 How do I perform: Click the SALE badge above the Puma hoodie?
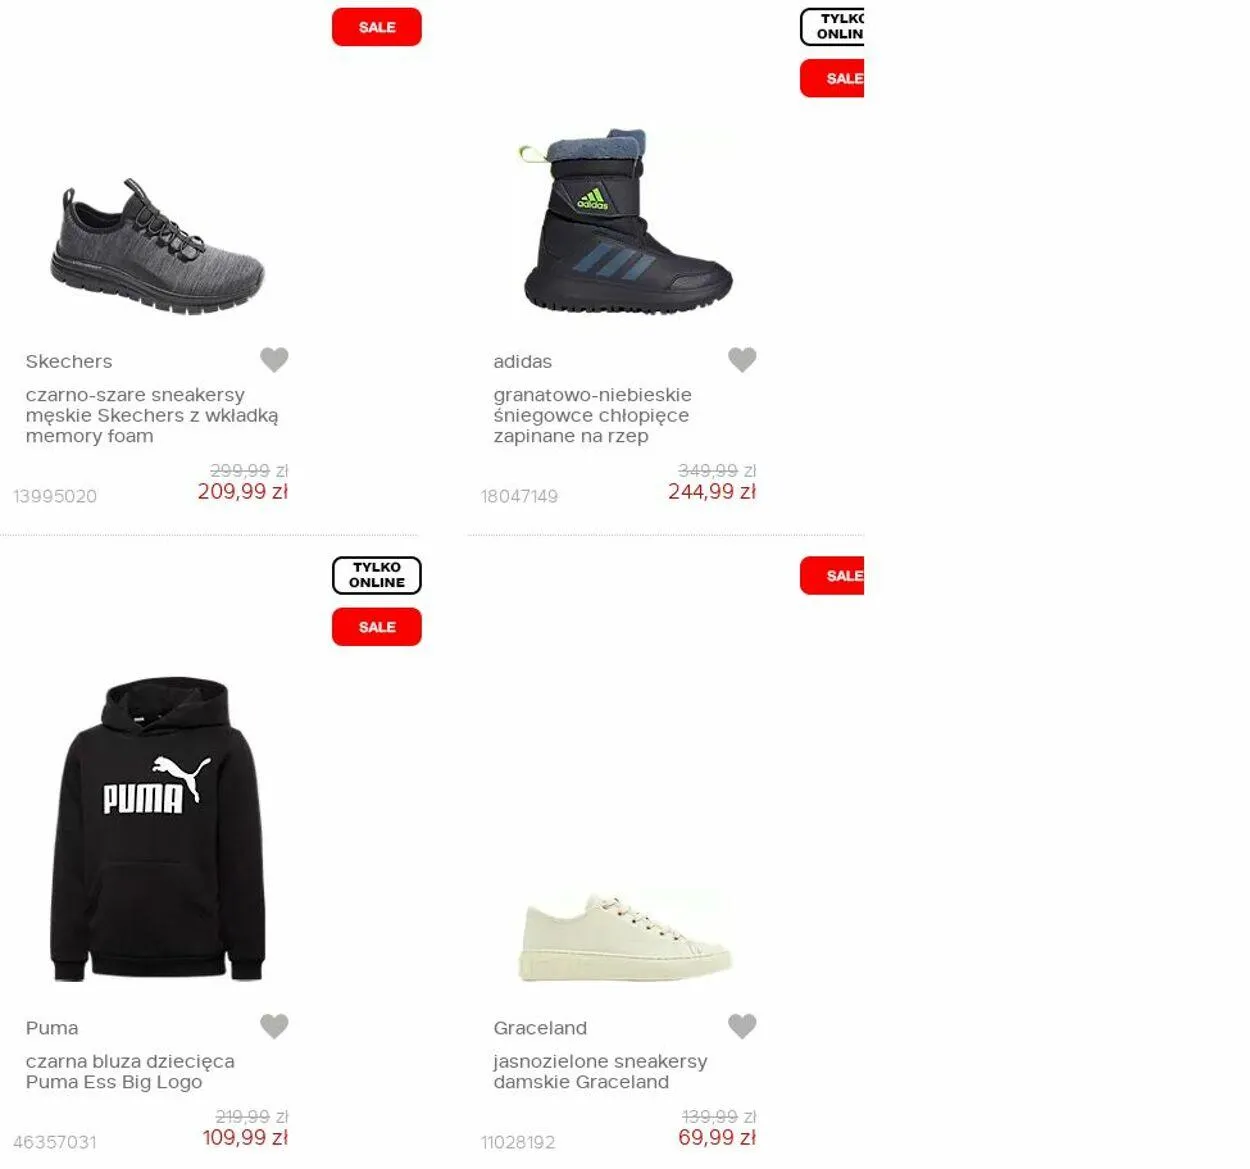click(x=377, y=627)
